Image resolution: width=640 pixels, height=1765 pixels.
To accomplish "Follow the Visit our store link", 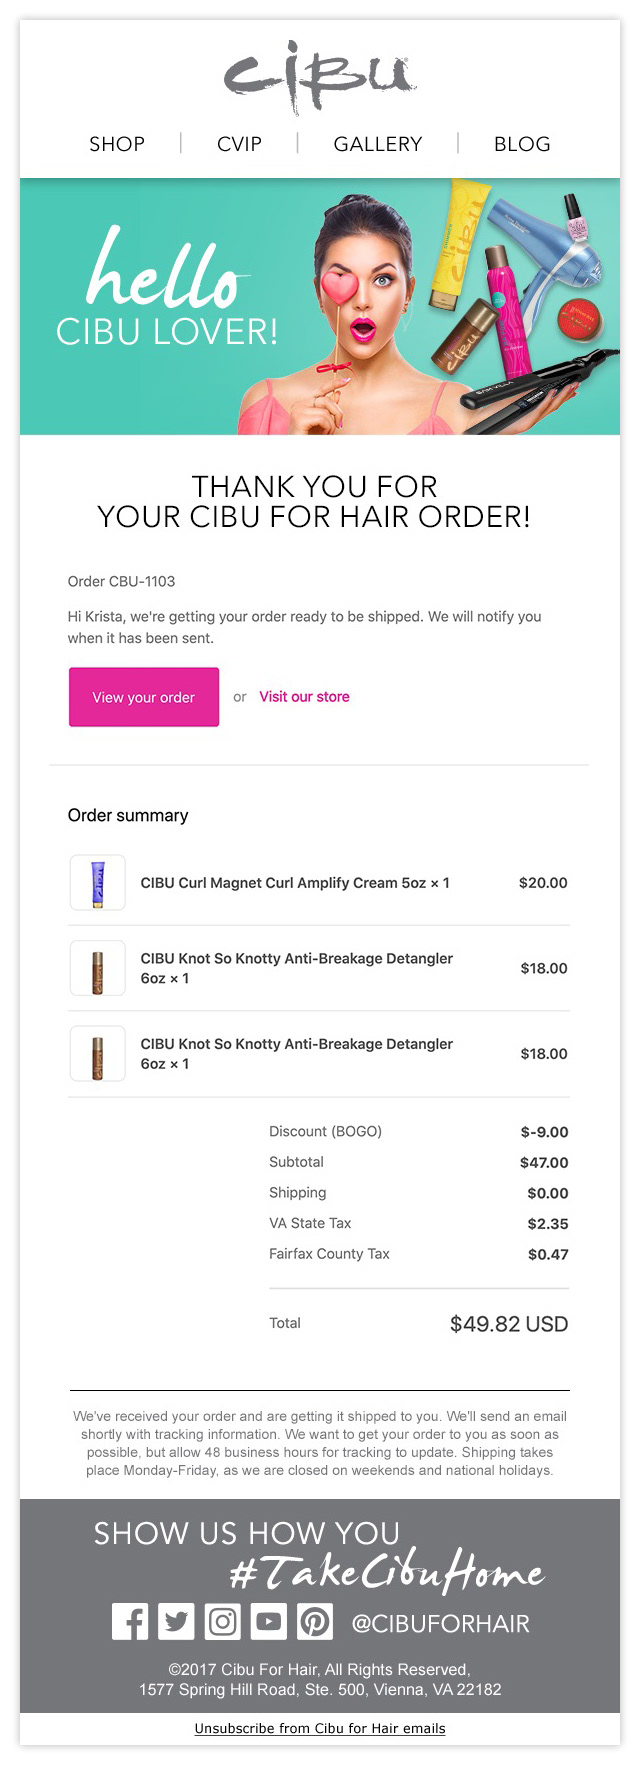I will [304, 697].
